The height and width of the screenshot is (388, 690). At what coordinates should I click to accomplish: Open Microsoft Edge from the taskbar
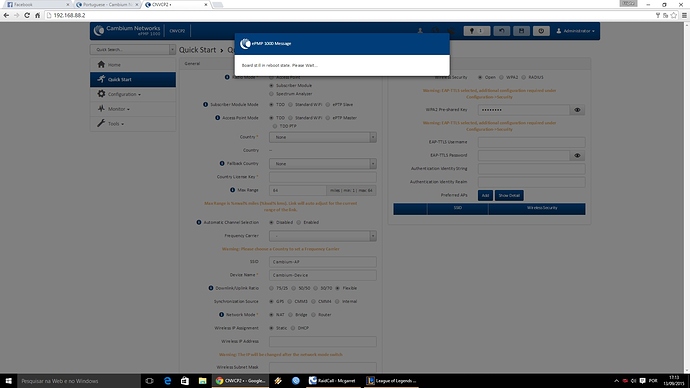pyautogui.click(x=167, y=381)
